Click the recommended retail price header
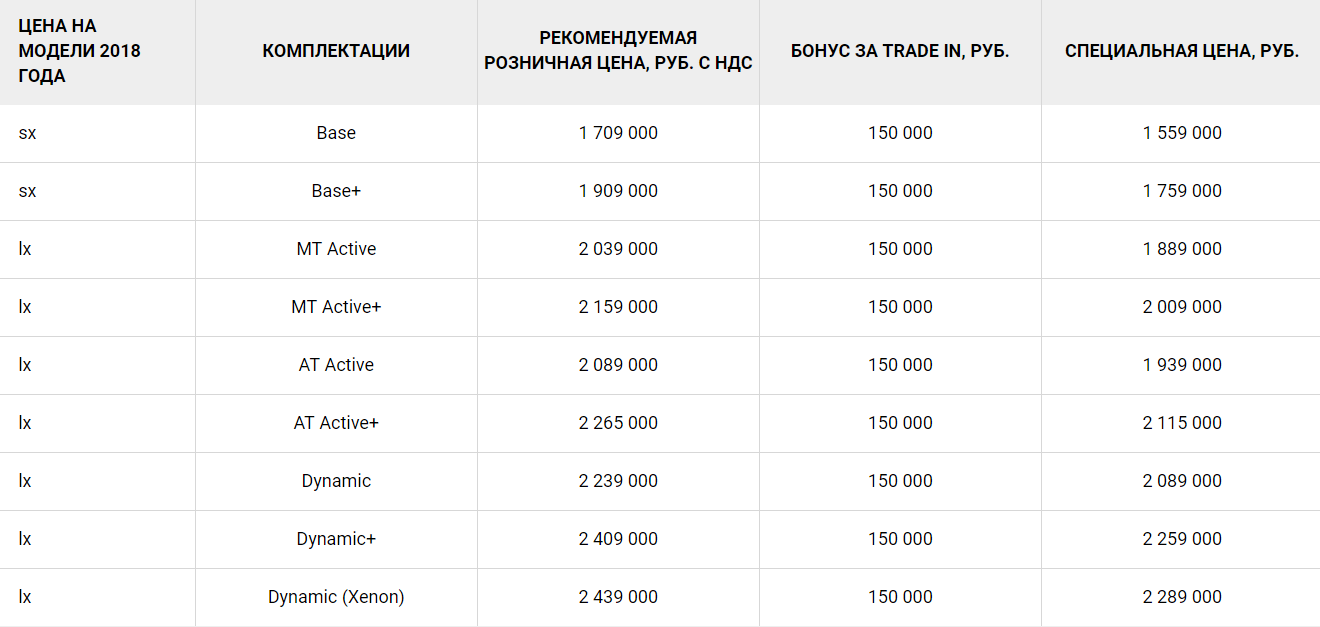The height and width of the screenshot is (627, 1320). click(618, 51)
